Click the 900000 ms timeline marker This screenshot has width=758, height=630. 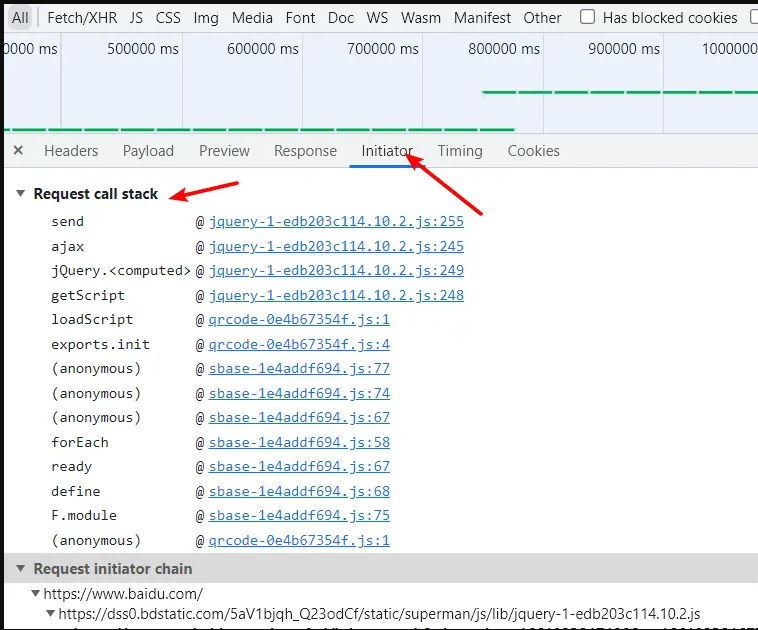(x=624, y=49)
